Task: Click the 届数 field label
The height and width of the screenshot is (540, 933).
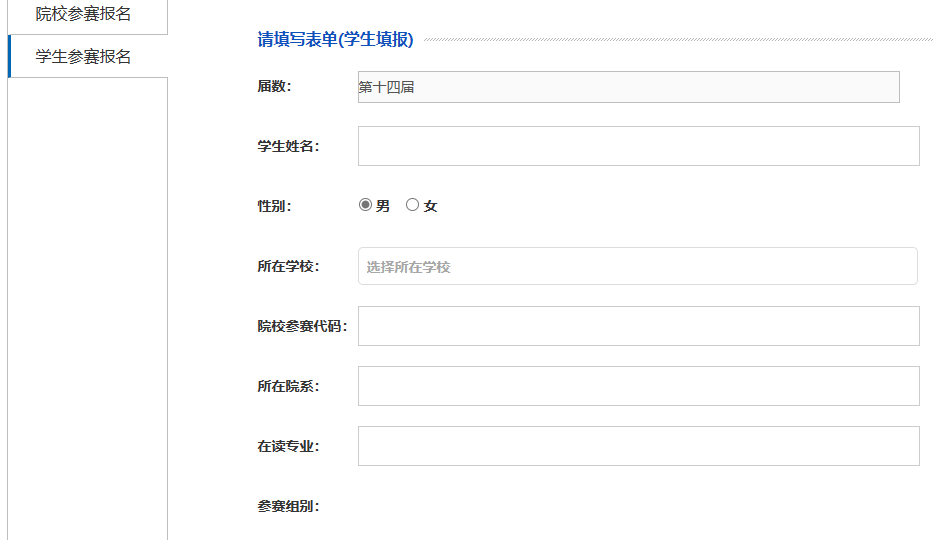Action: coord(274,86)
